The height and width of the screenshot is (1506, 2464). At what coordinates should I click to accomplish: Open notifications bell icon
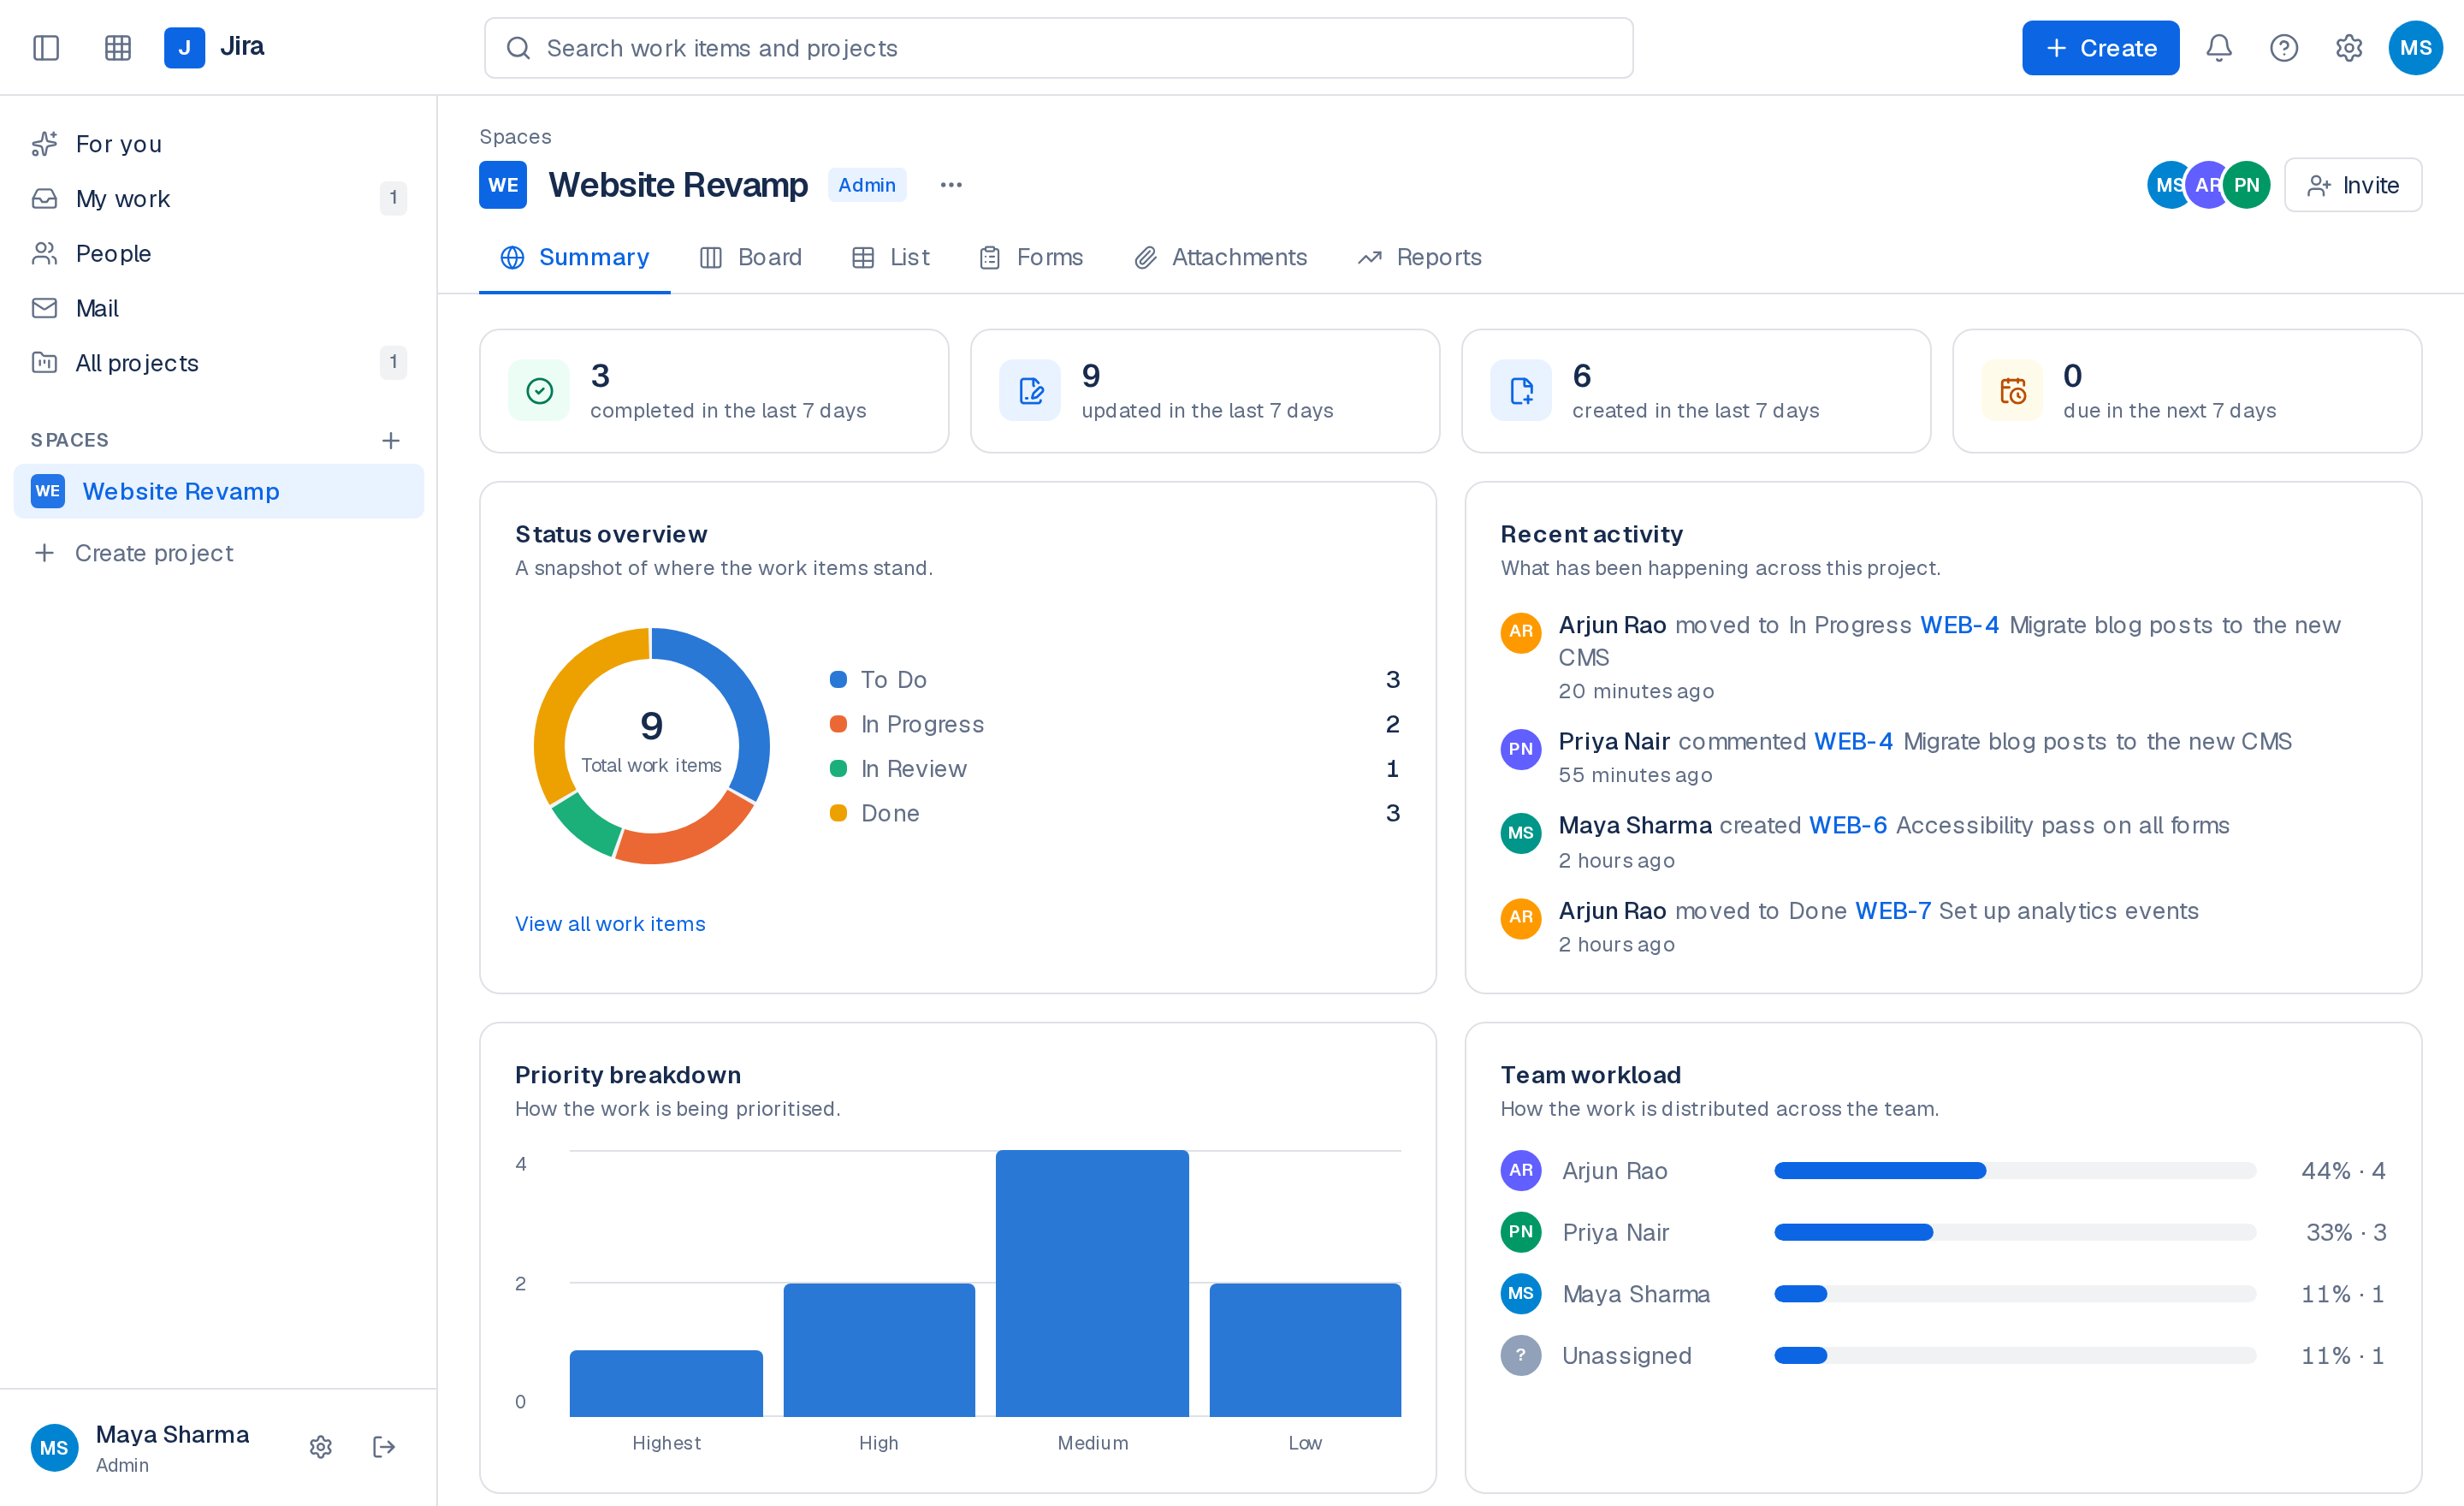[2219, 48]
